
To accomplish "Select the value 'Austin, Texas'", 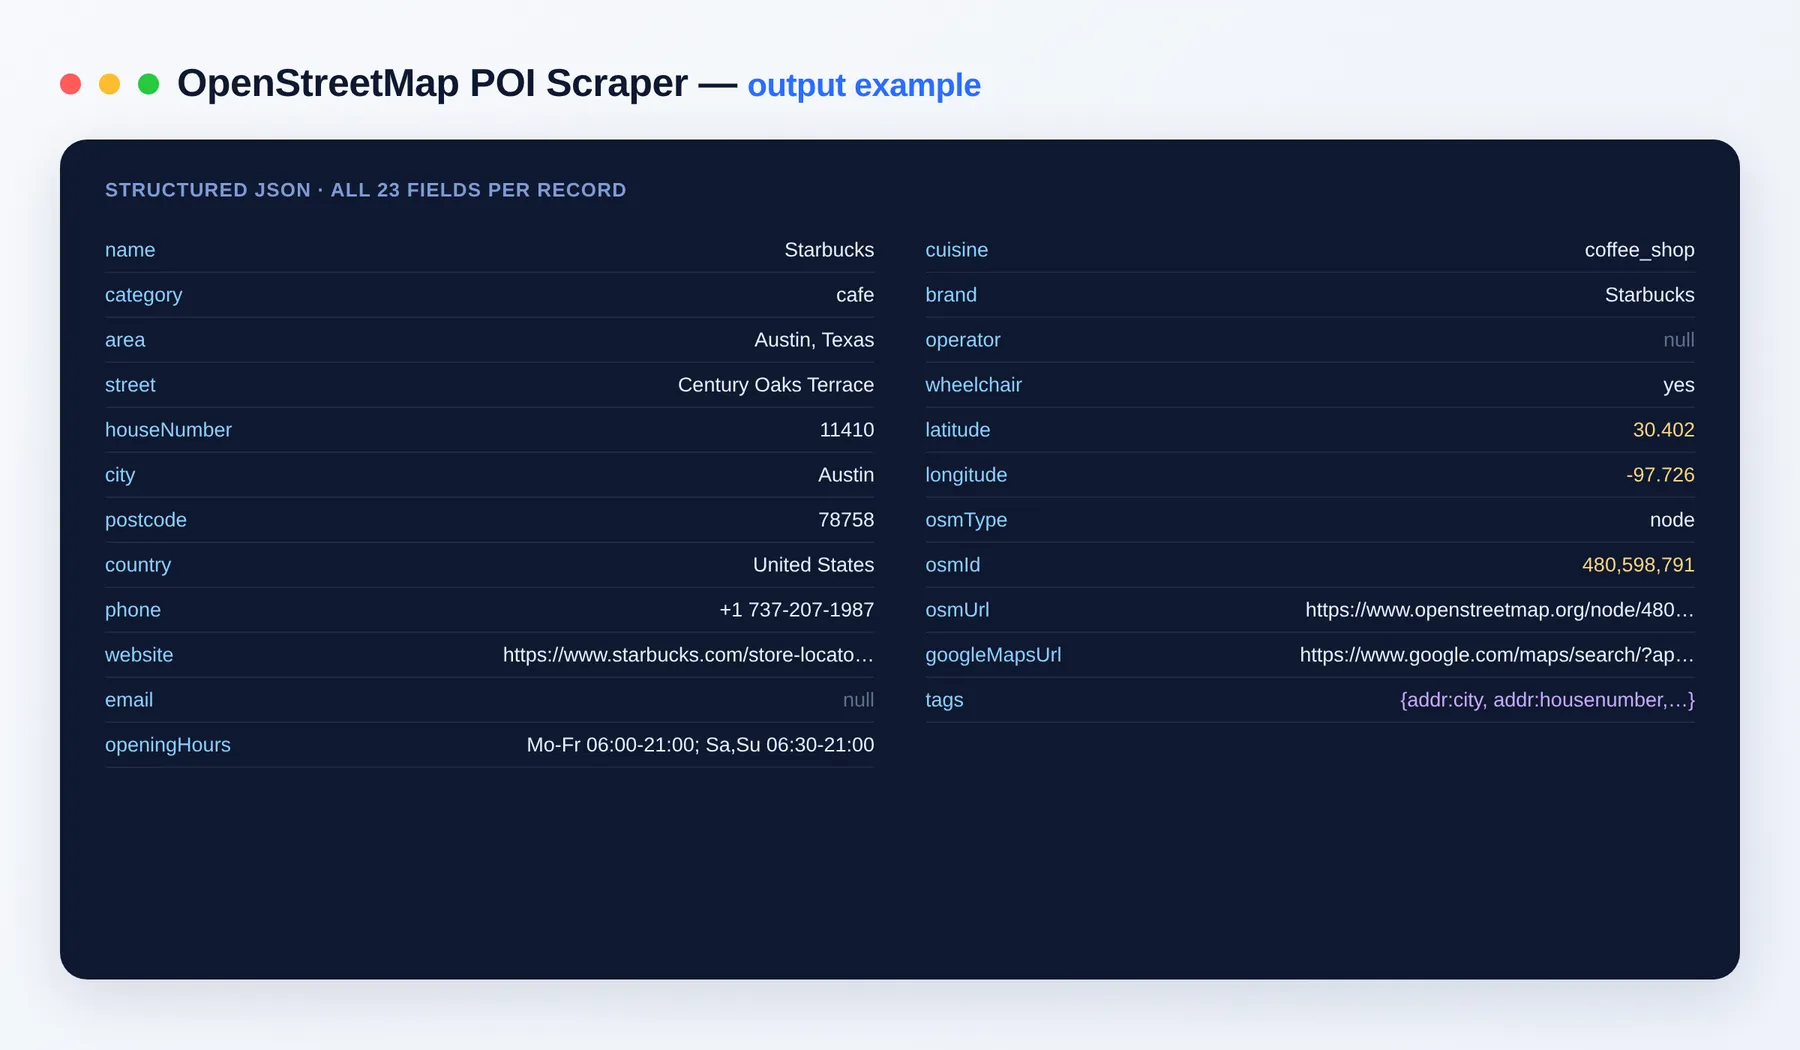I will click(x=814, y=340).
